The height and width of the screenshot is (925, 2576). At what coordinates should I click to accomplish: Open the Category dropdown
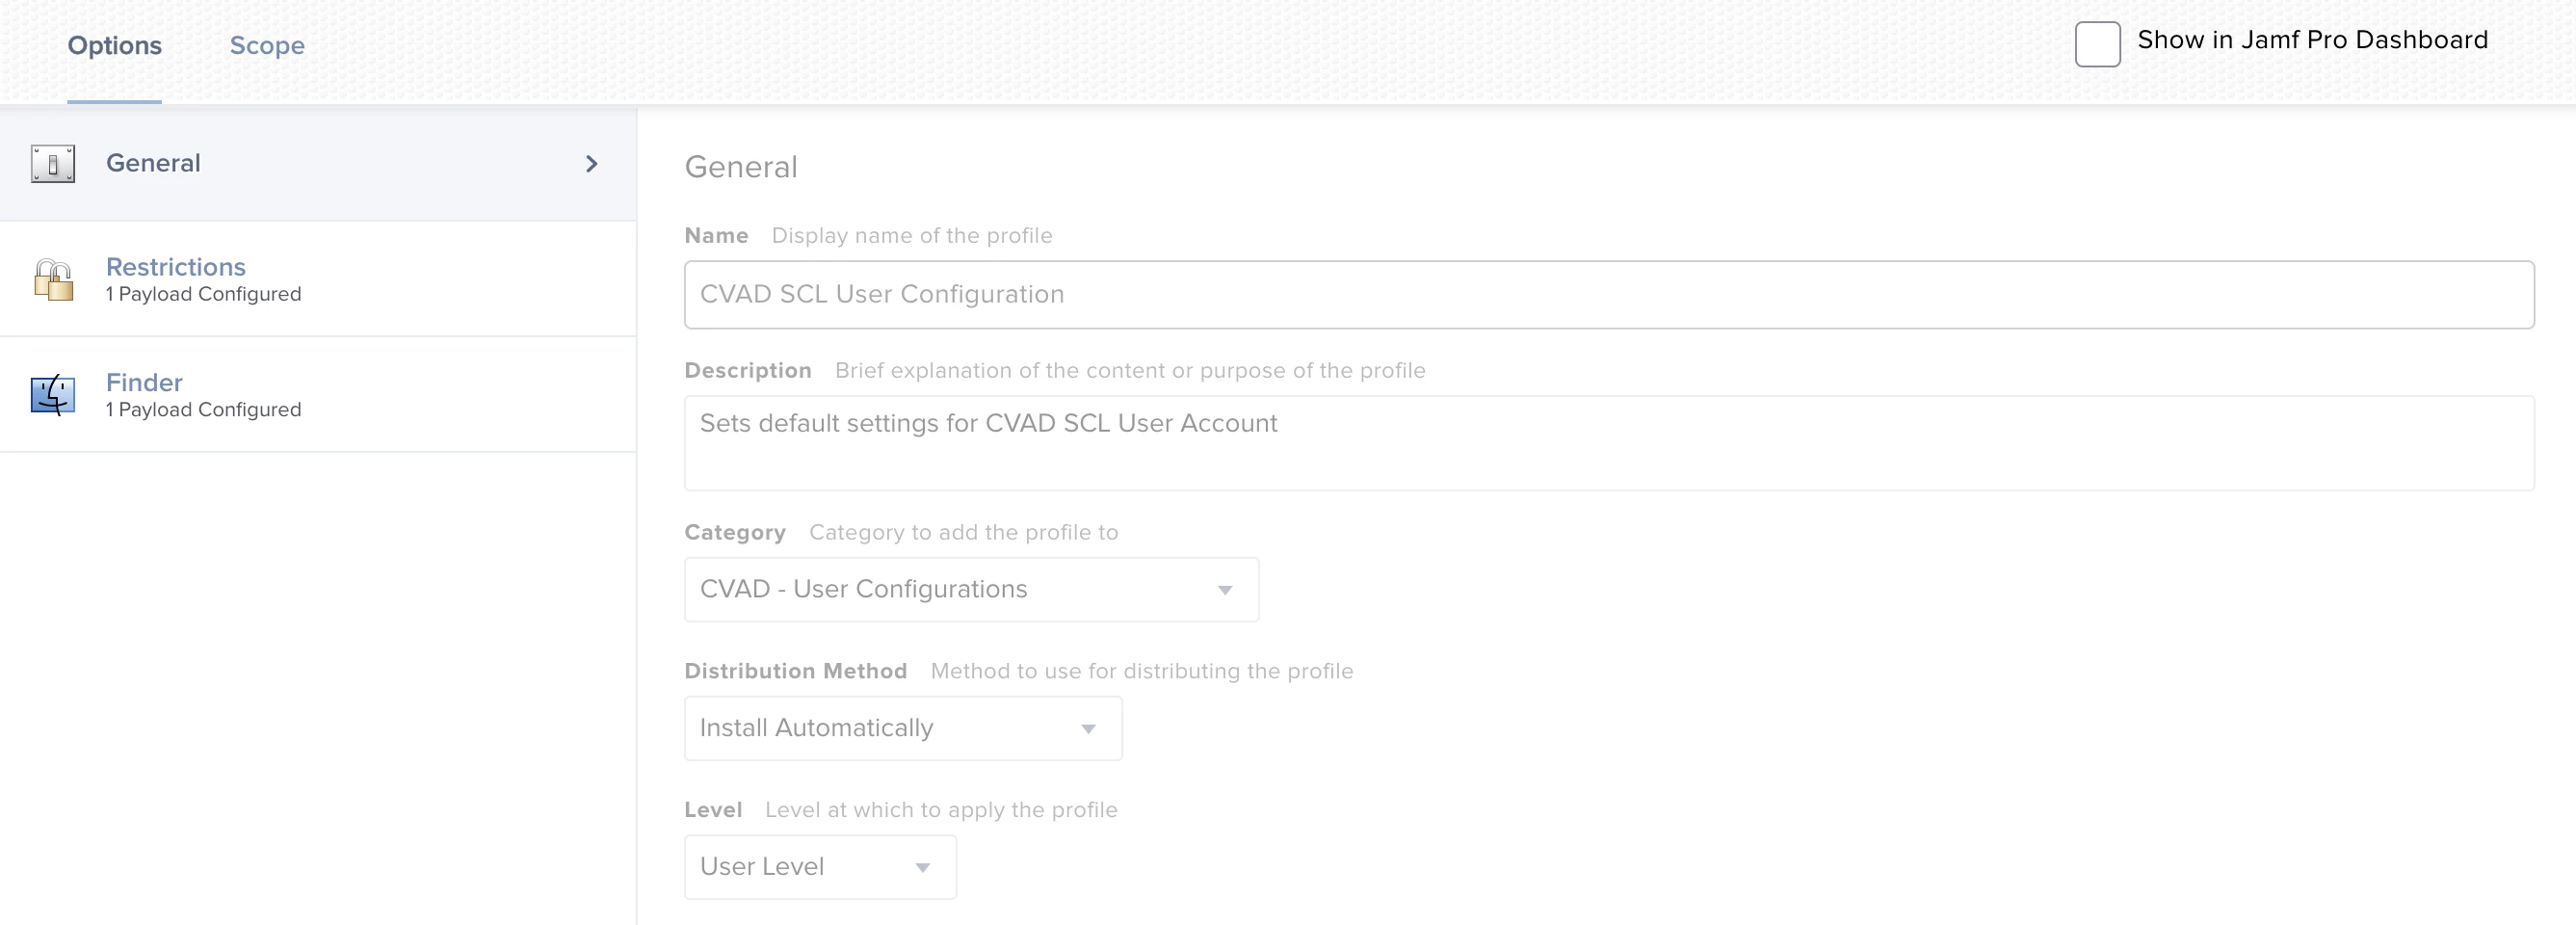click(x=971, y=590)
